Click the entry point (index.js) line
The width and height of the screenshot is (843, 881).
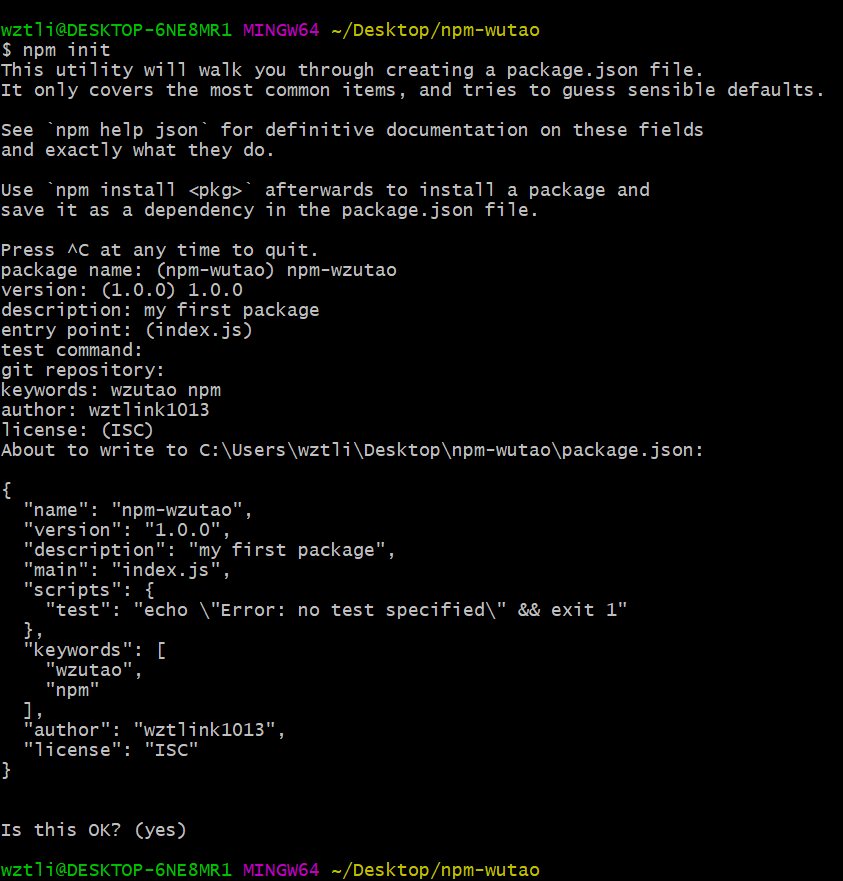[x=127, y=330]
